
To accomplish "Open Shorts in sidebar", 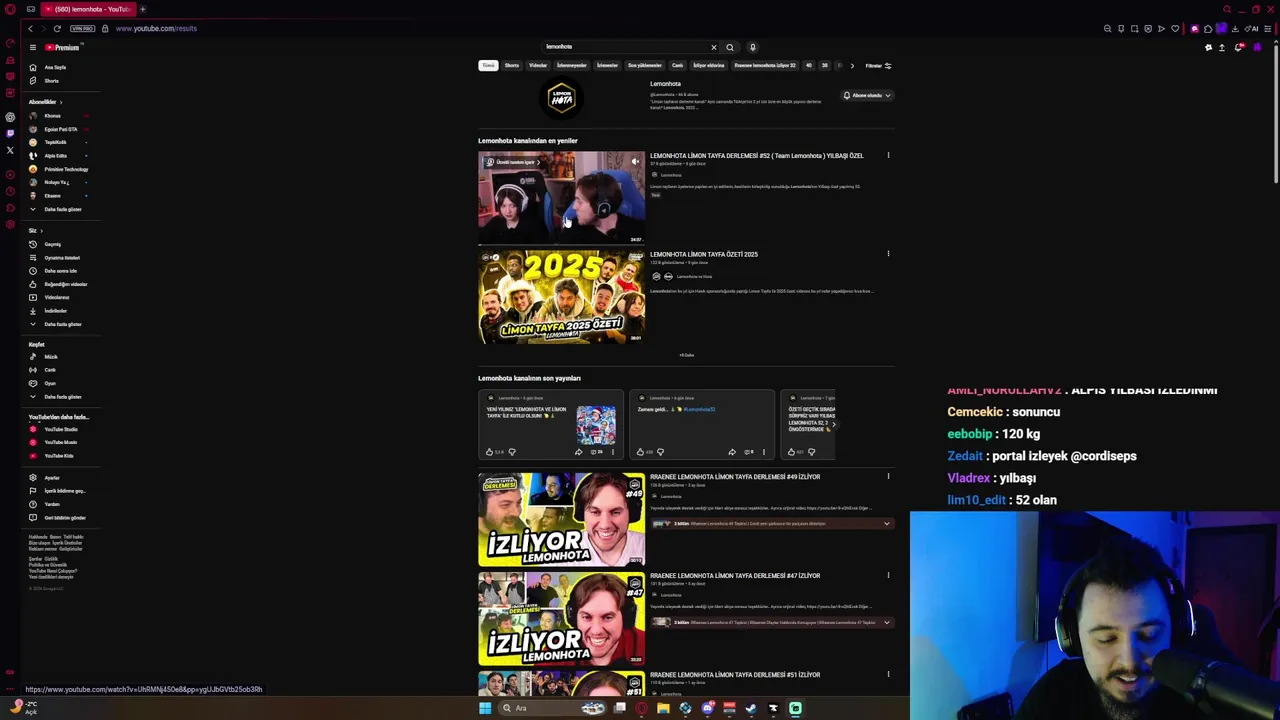I will pos(50,81).
